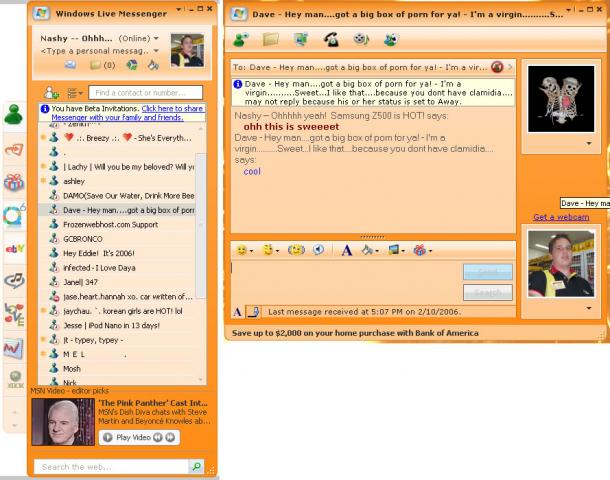Select contact 'infected - I Love Daya'
Image resolution: width=610 pixels, height=480 pixels.
coord(117,268)
